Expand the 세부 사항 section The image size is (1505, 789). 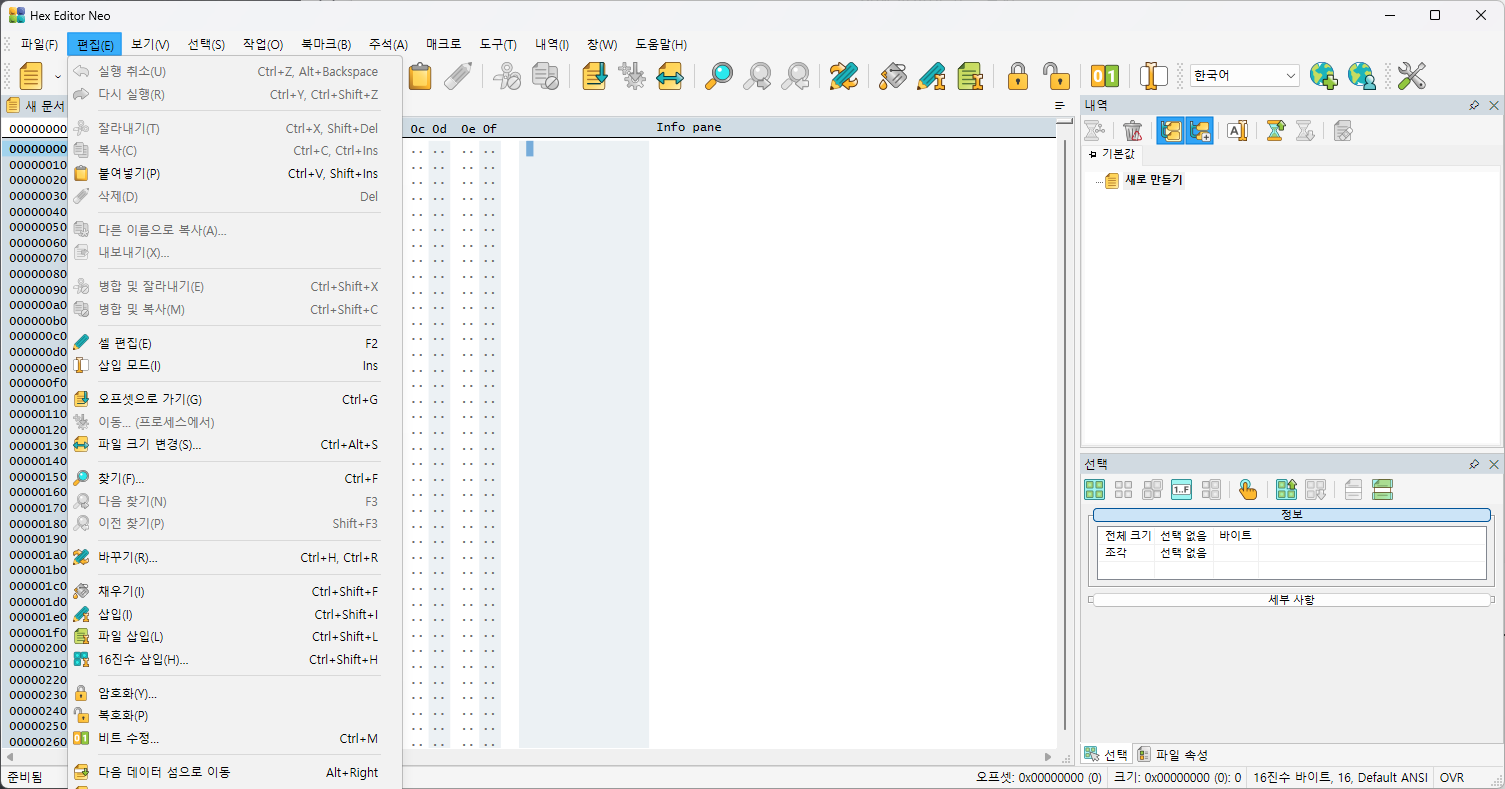click(x=1291, y=600)
